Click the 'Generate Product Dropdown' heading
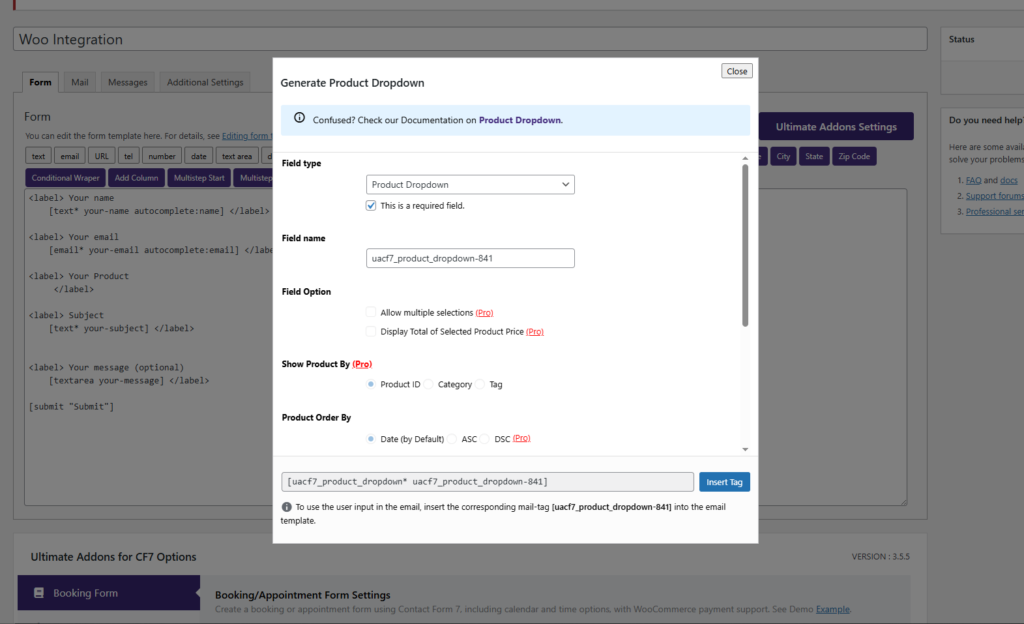This screenshot has width=1024, height=624. click(352, 83)
